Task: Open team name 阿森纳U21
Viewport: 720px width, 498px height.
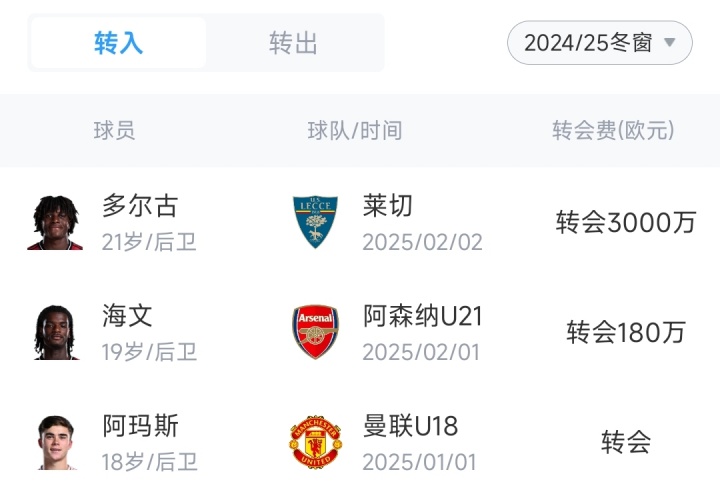Action: [422, 316]
